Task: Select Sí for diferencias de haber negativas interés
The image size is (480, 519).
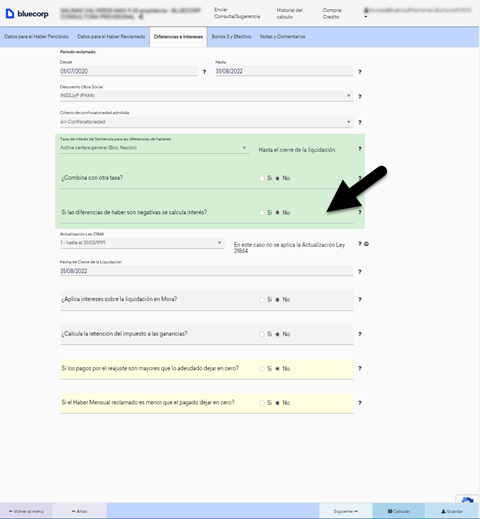Action: click(x=262, y=213)
